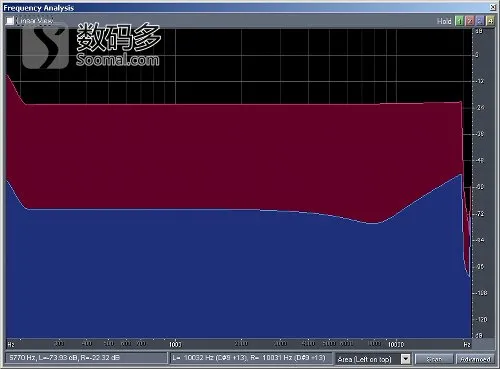Click the Area (Left on top) combo box text

pos(364,359)
